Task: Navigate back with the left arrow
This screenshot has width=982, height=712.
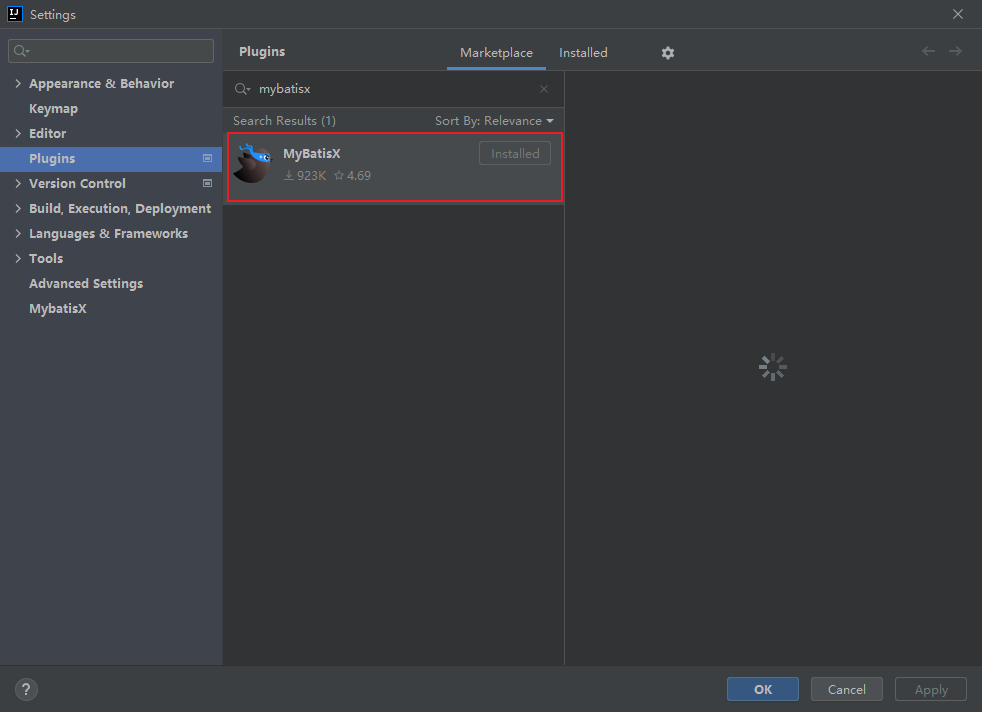Action: (928, 51)
